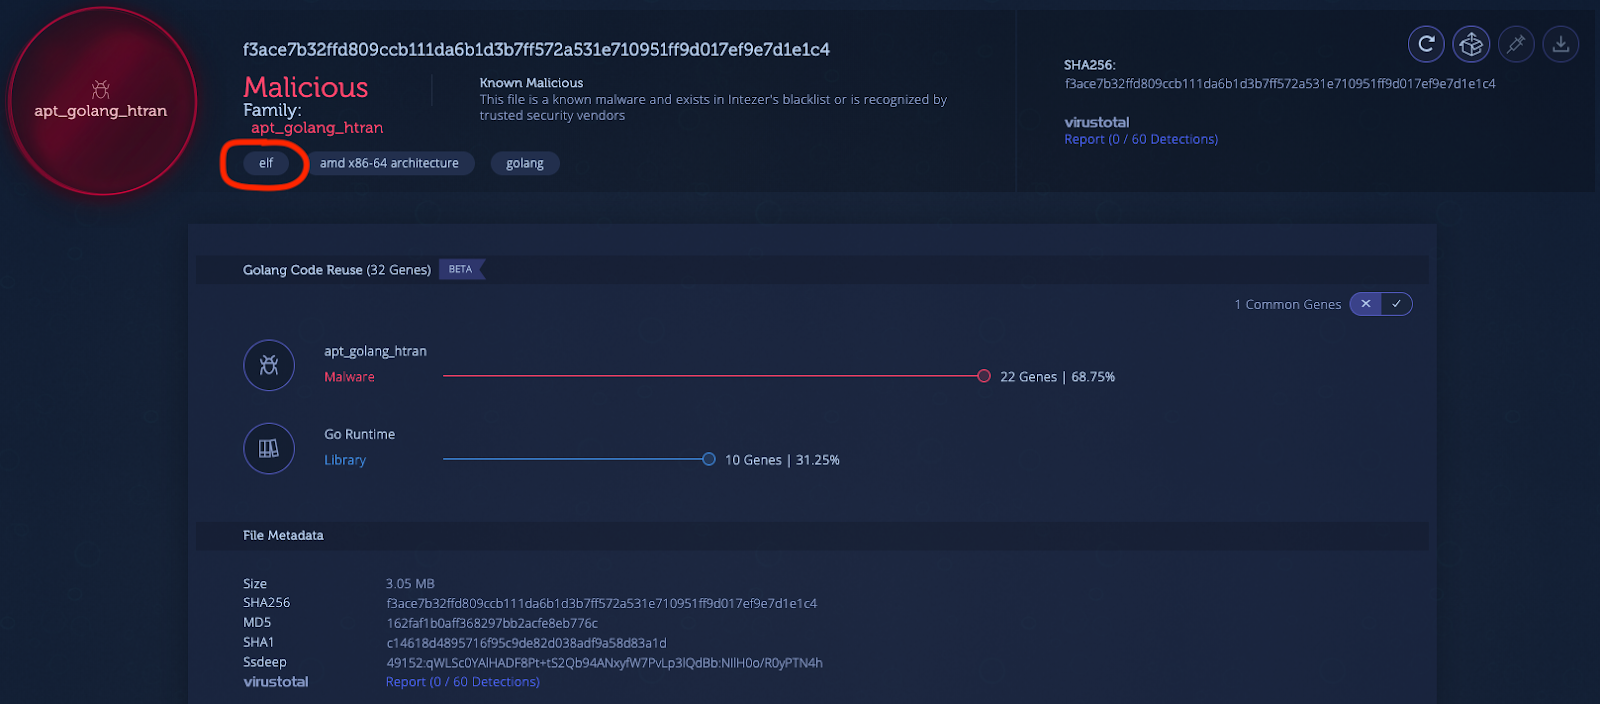The width and height of the screenshot is (1600, 704).
Task: Click the syringe icon
Action: pyautogui.click(x=1516, y=44)
